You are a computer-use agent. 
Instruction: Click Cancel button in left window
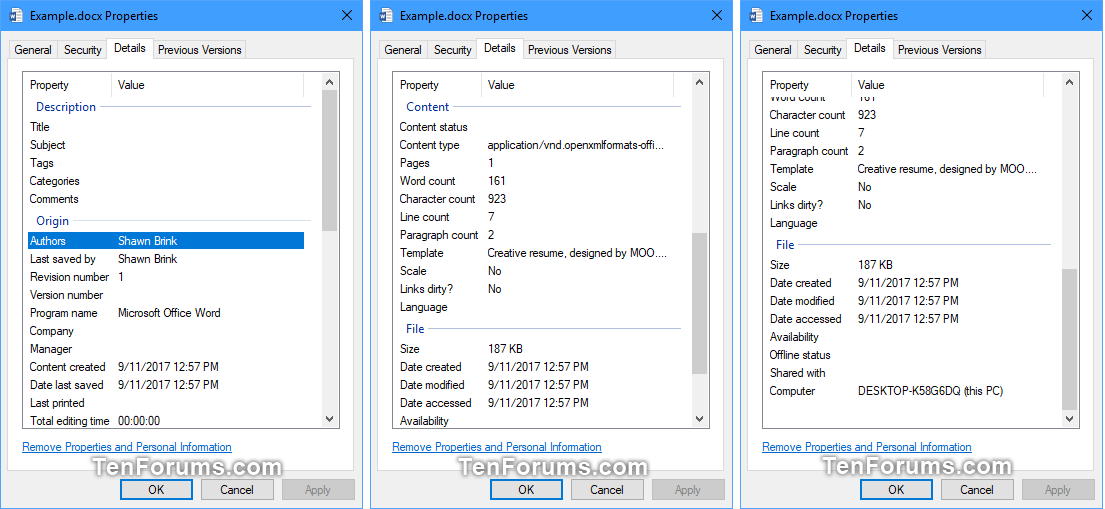click(x=237, y=489)
